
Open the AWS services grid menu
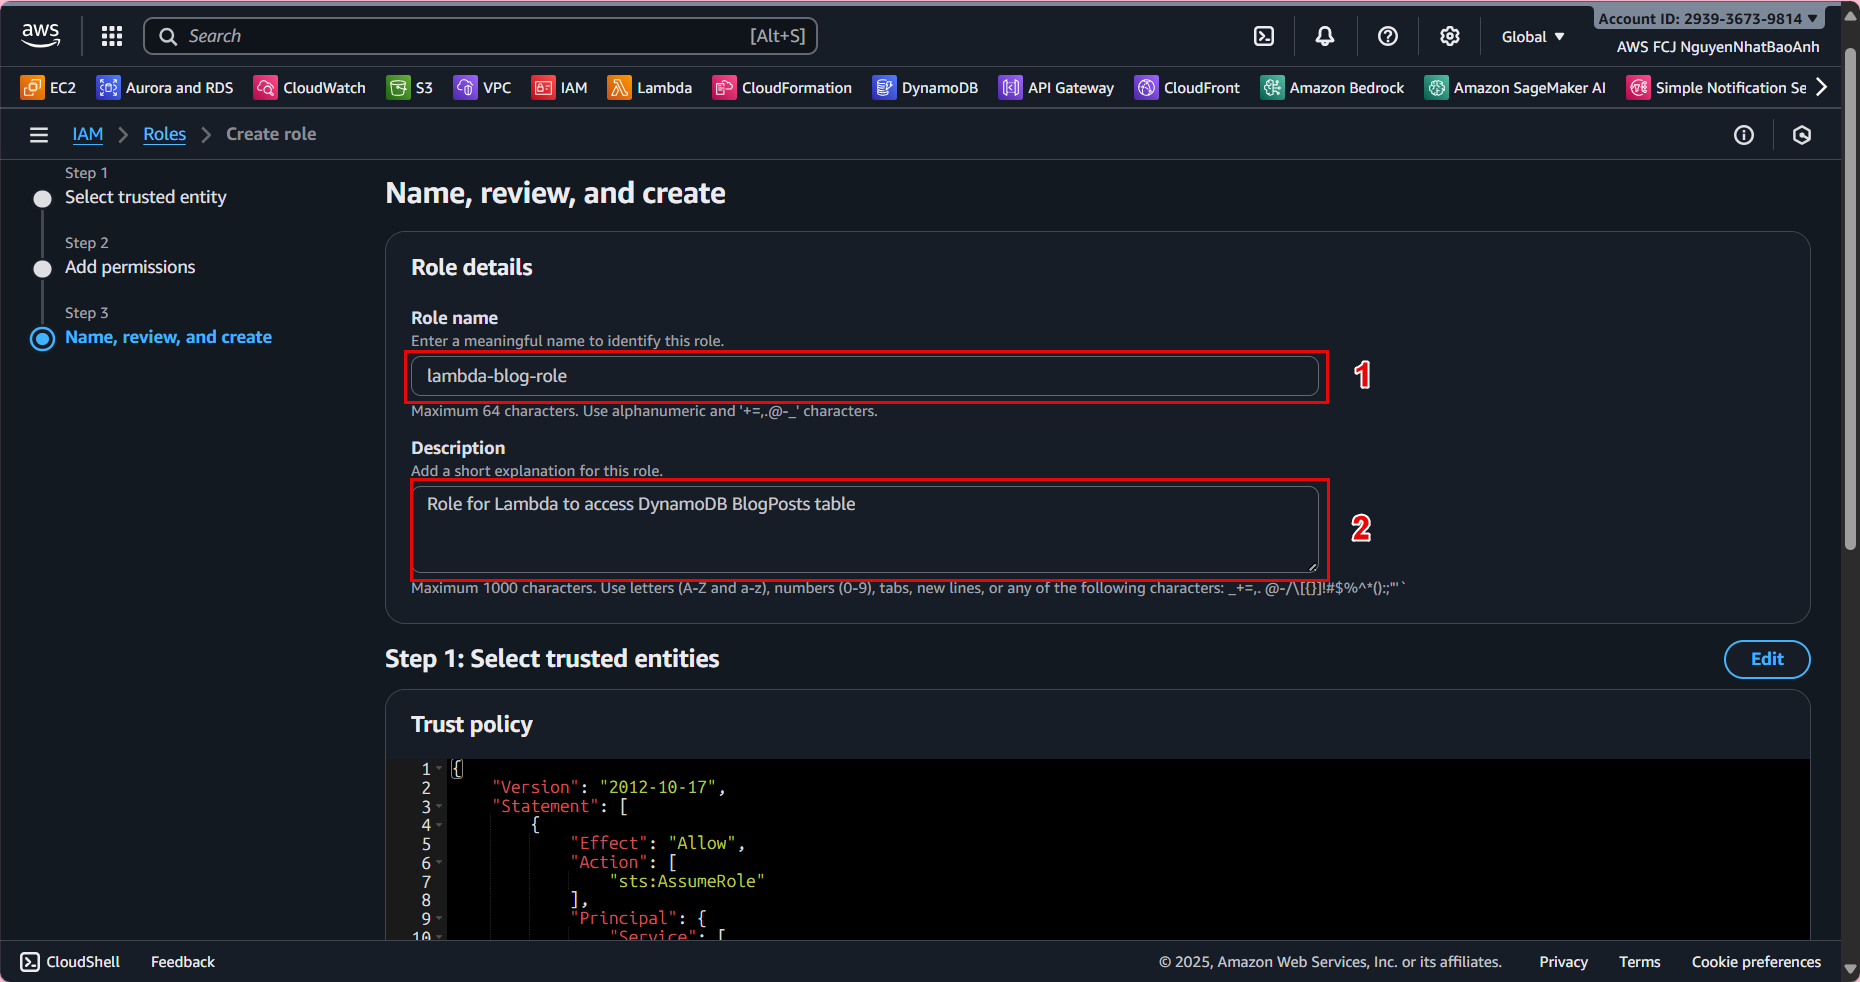[x=112, y=36]
